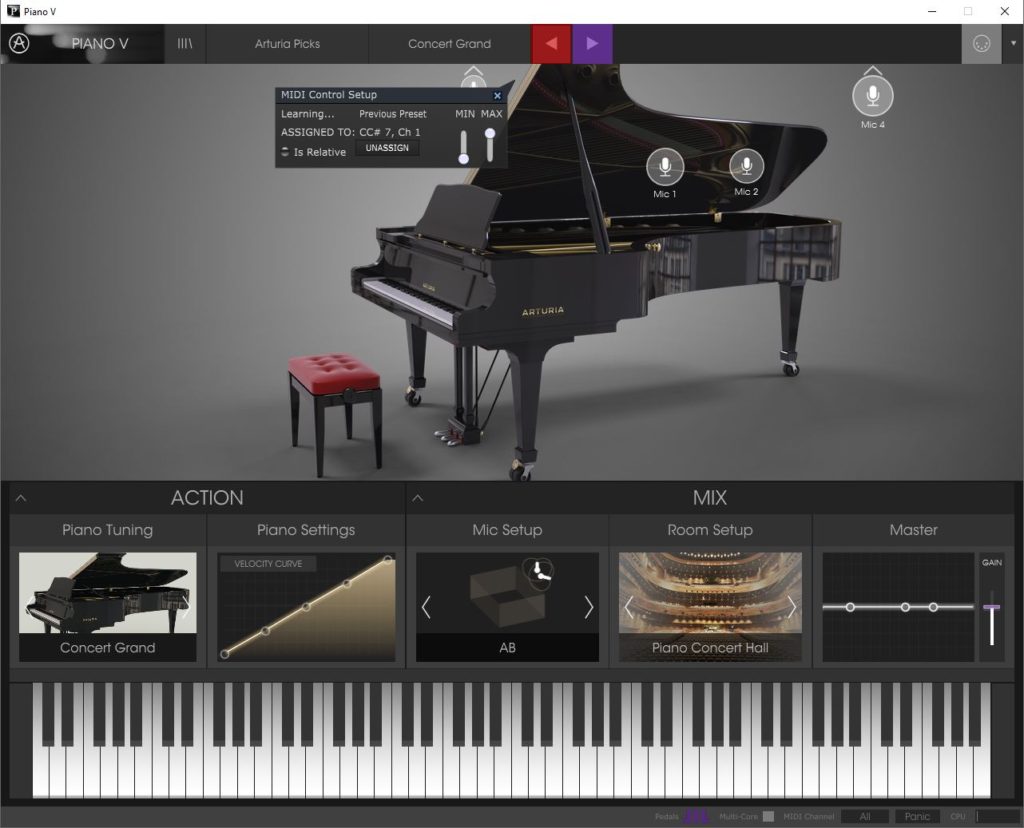Click the CPU meter

(997, 816)
